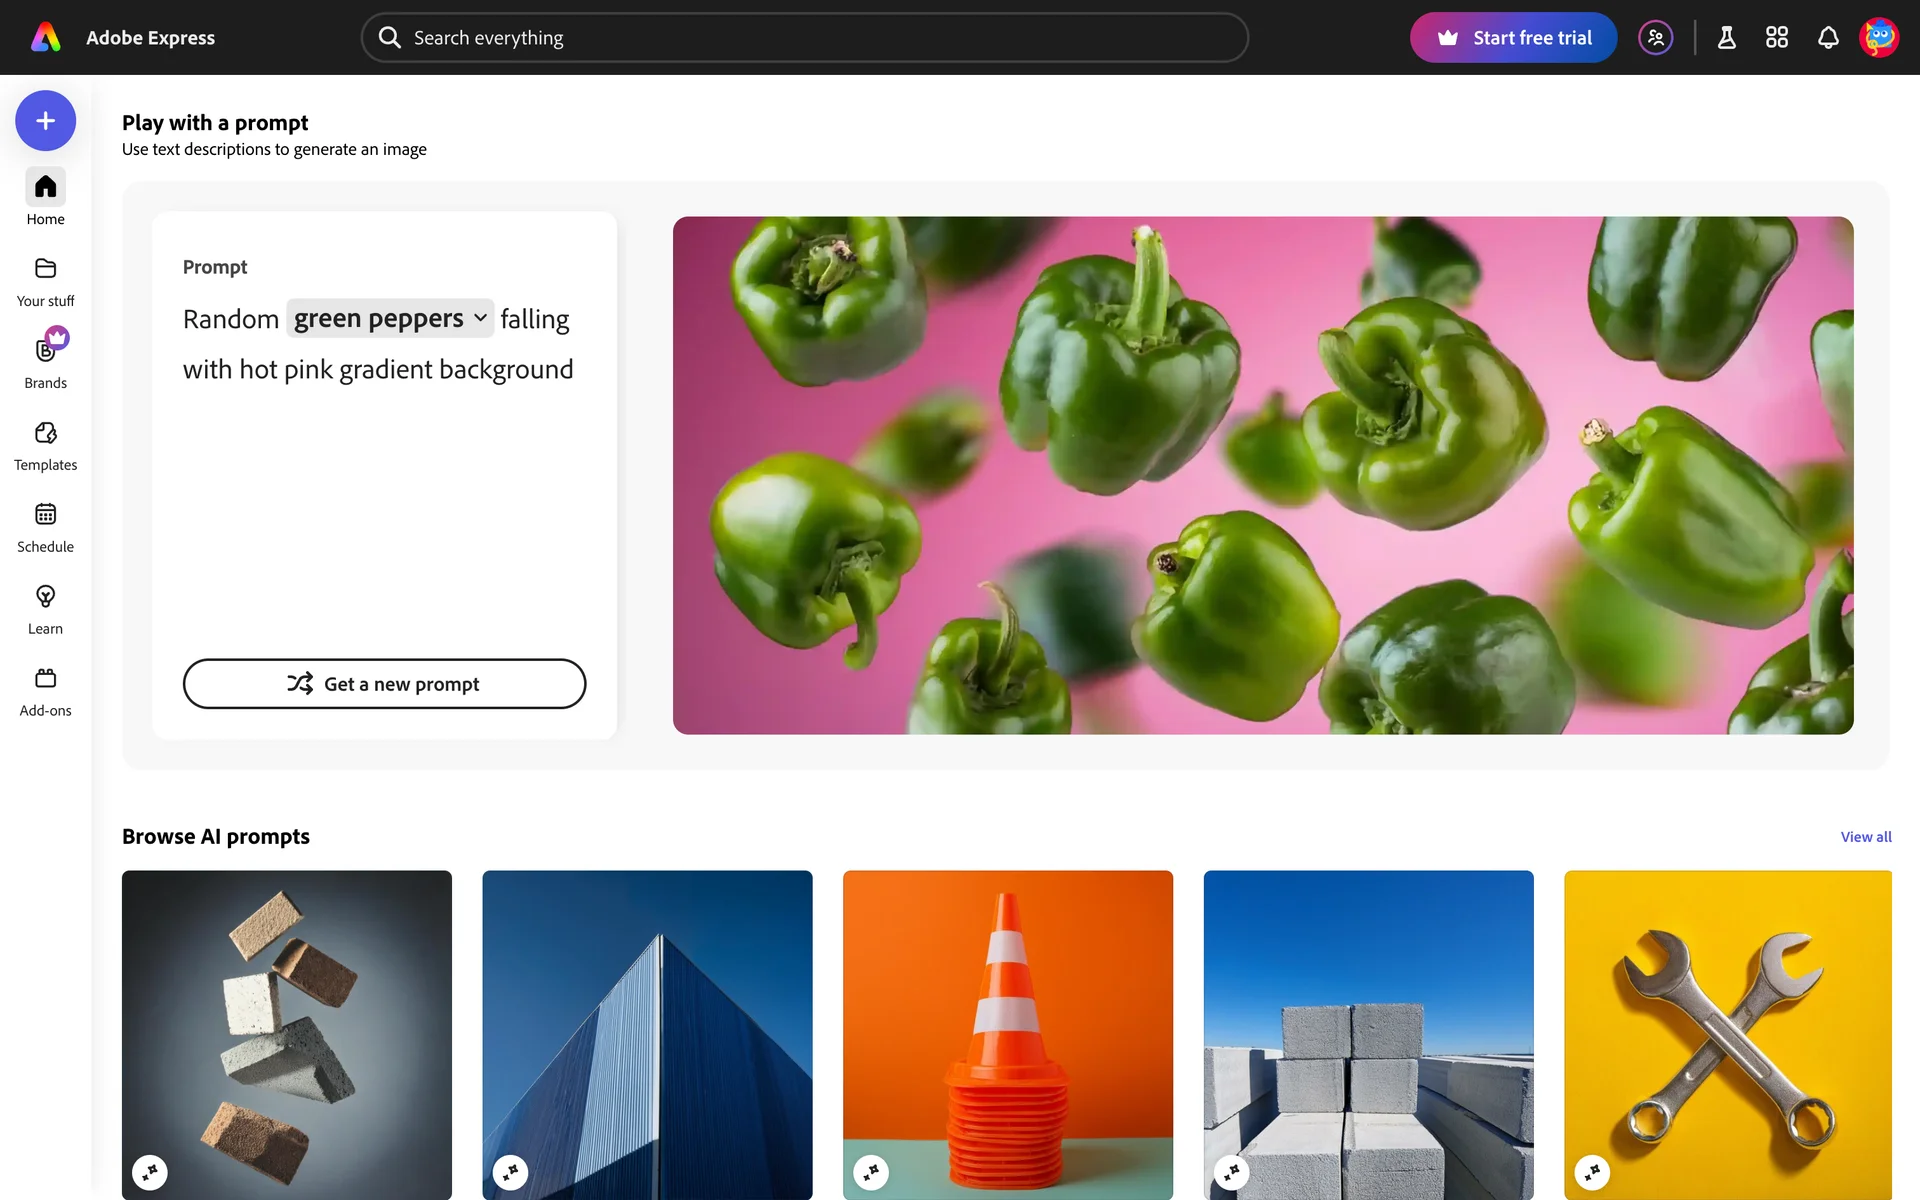
Task: Open Brands section in sidebar
Action: (x=45, y=363)
